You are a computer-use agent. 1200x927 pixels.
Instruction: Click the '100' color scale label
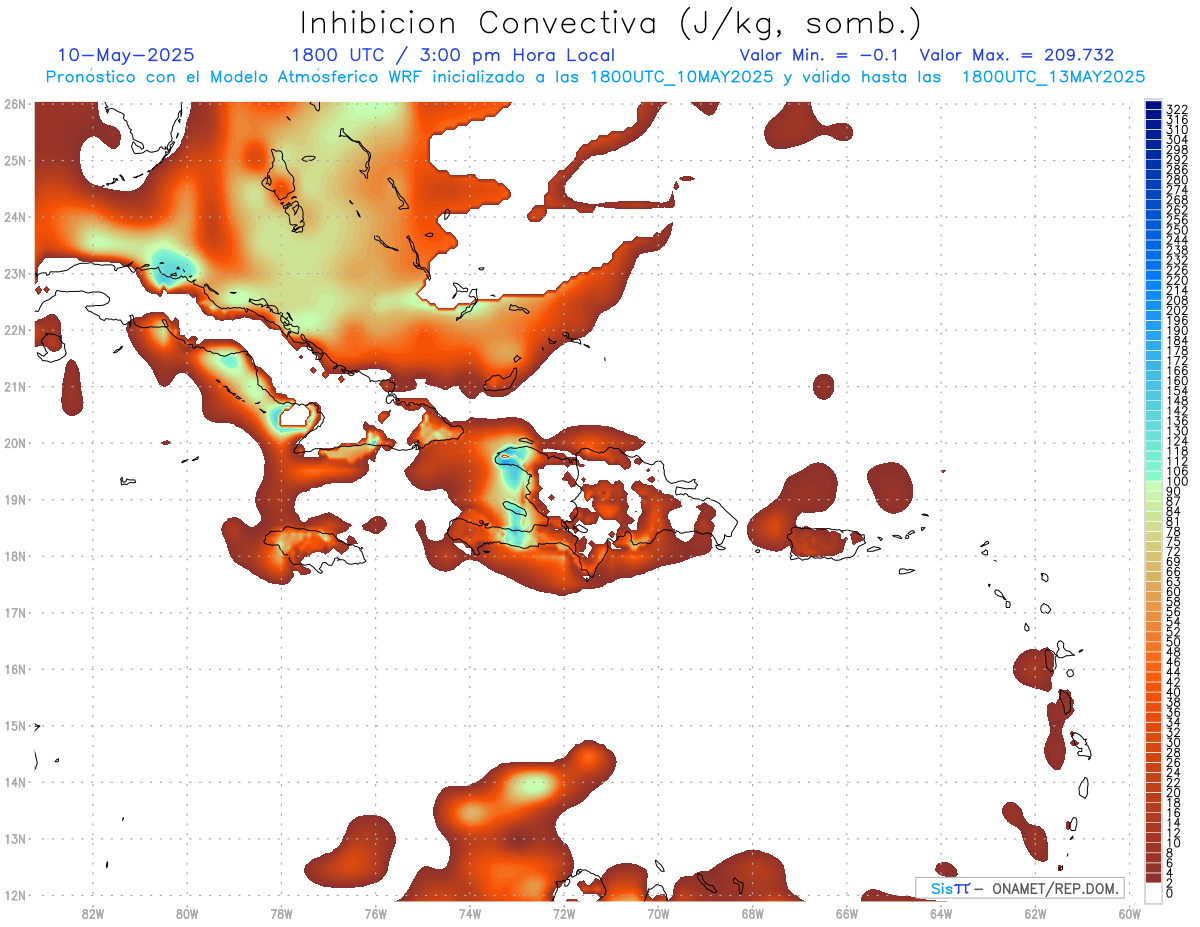click(1177, 482)
